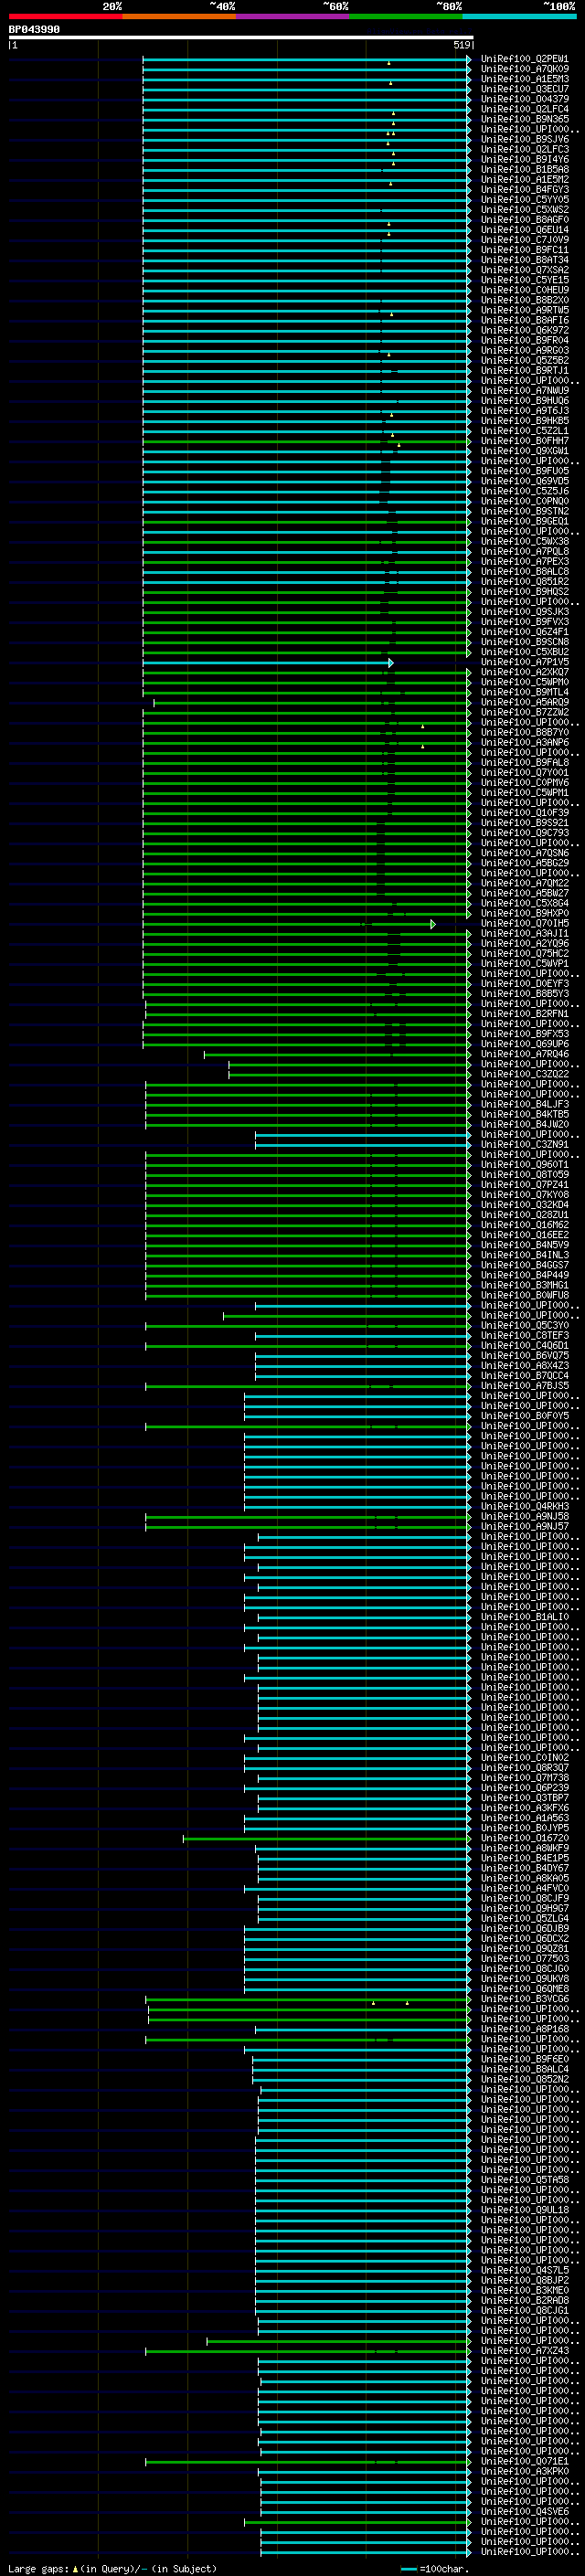Screen dimensions: 585x2576
Task: Select the UniRef100_B4GGS7 label
Action: pos(525,1266)
